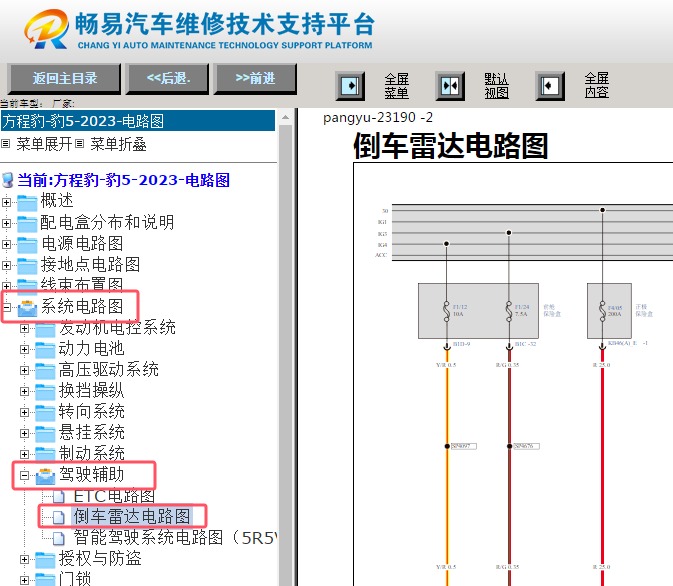Click the folder icon next to 授权与防盗
The width and height of the screenshot is (673, 586).
pyautogui.click(x=45, y=560)
